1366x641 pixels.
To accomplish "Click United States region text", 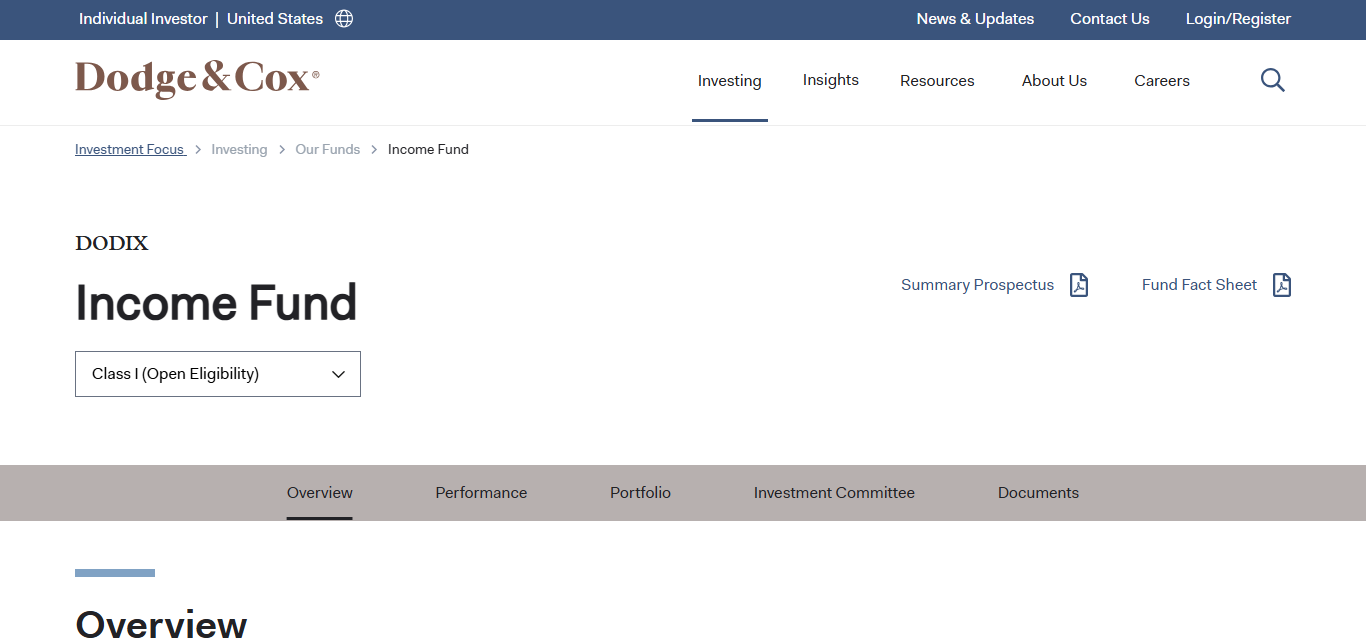I will 275,19.
